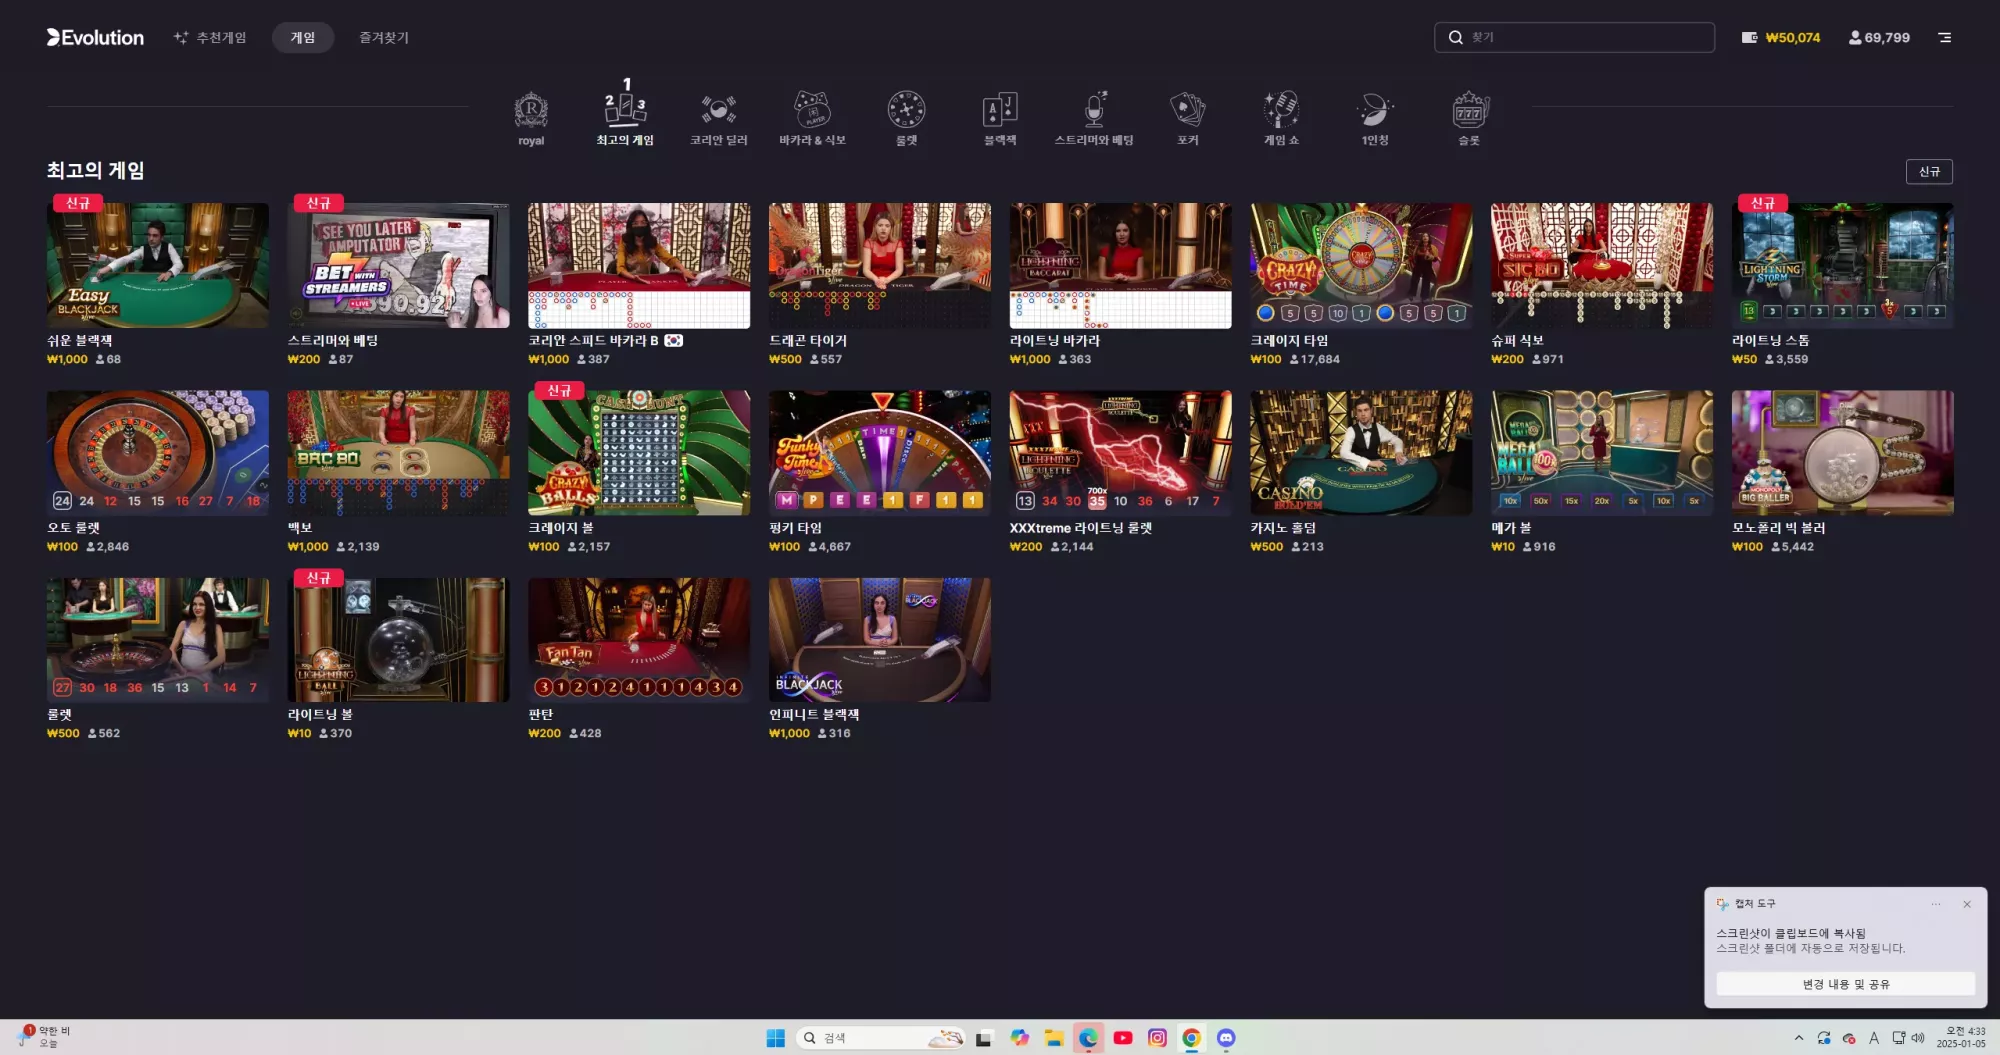Open Discord from the taskbar
The image size is (2000, 1055).
[x=1226, y=1038]
